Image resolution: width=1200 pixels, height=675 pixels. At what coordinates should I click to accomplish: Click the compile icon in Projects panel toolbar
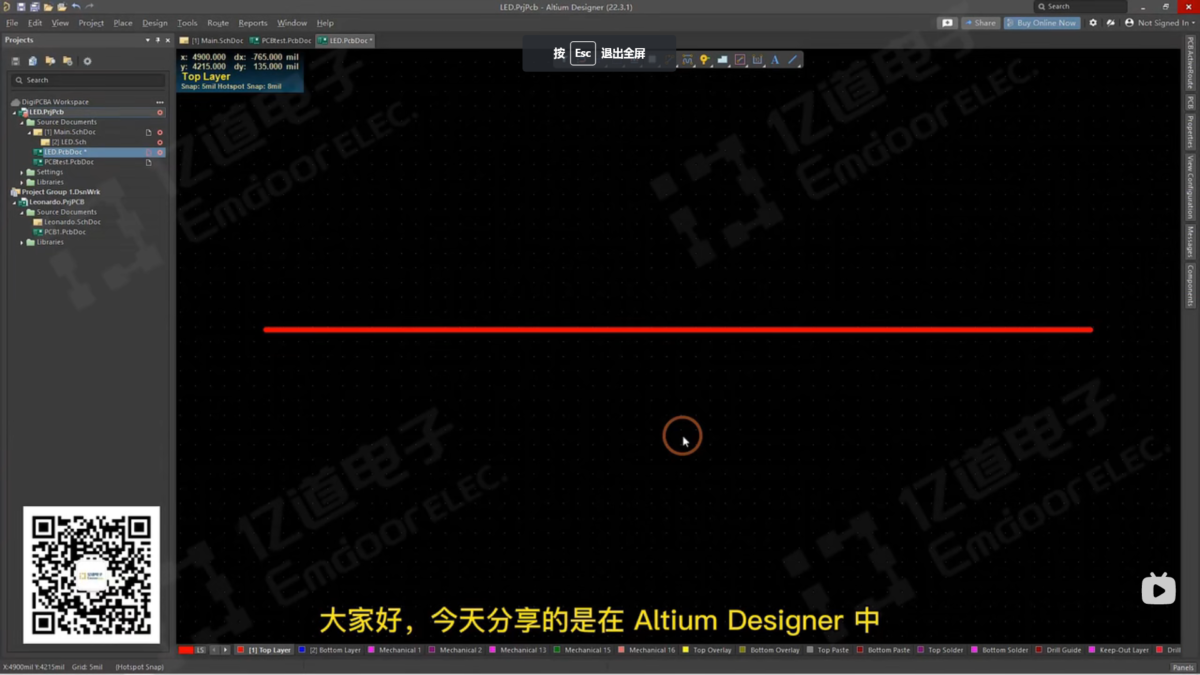33,61
